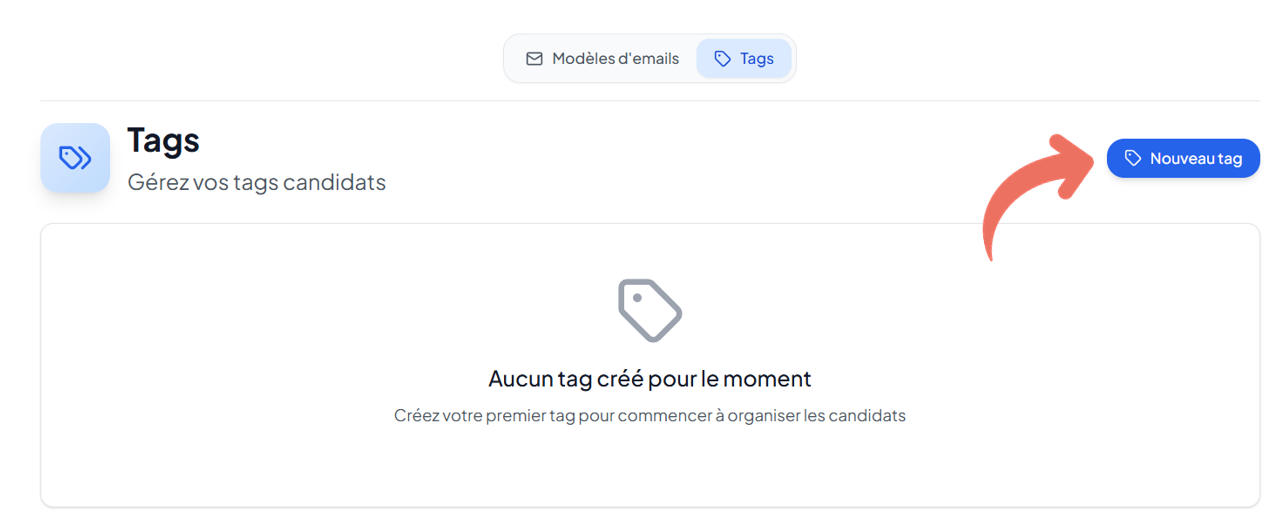Click the envelope icon in the tab switcher
The image size is (1276, 519).
pyautogui.click(x=535, y=59)
